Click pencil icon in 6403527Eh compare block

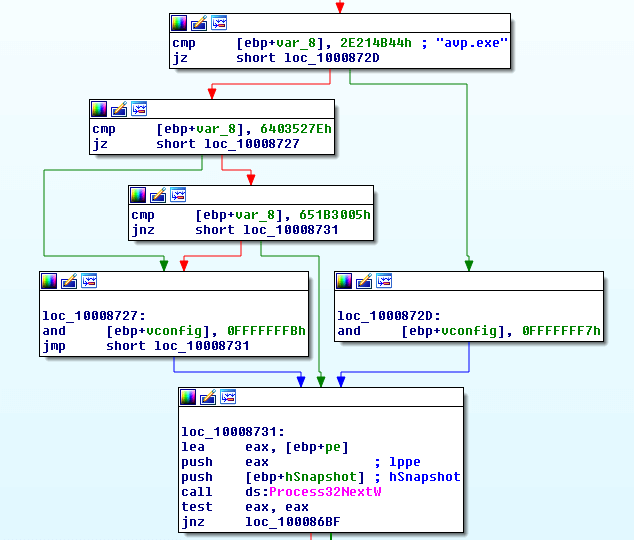[x=119, y=109]
